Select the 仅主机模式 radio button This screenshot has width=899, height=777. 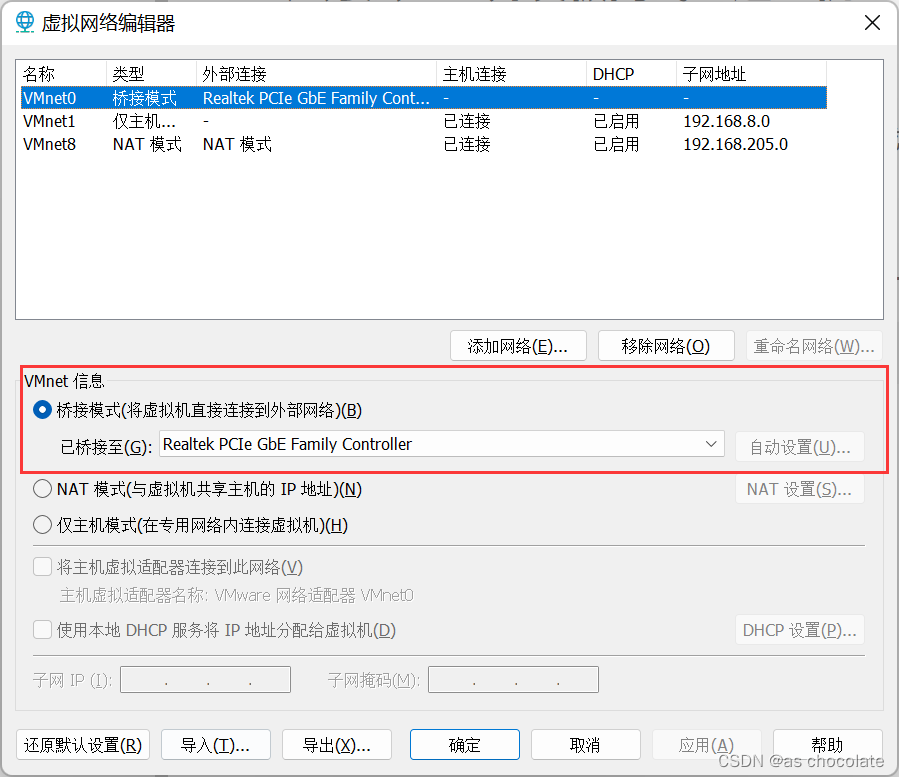click(42, 525)
